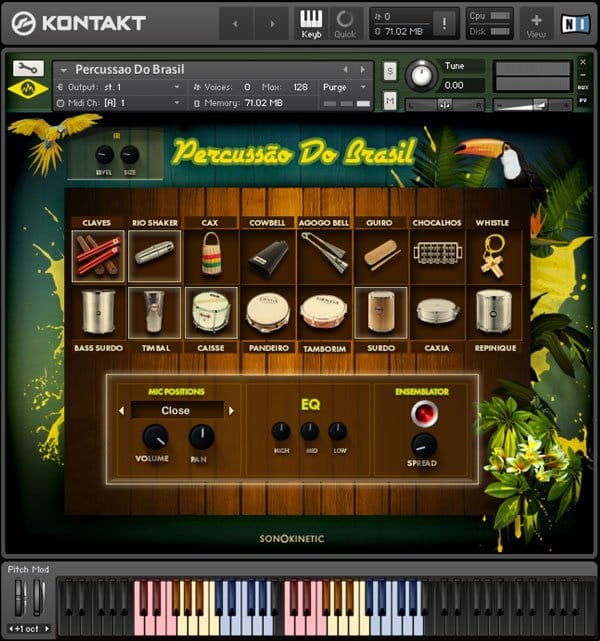Toggle the red Ensemblator button

point(425,412)
